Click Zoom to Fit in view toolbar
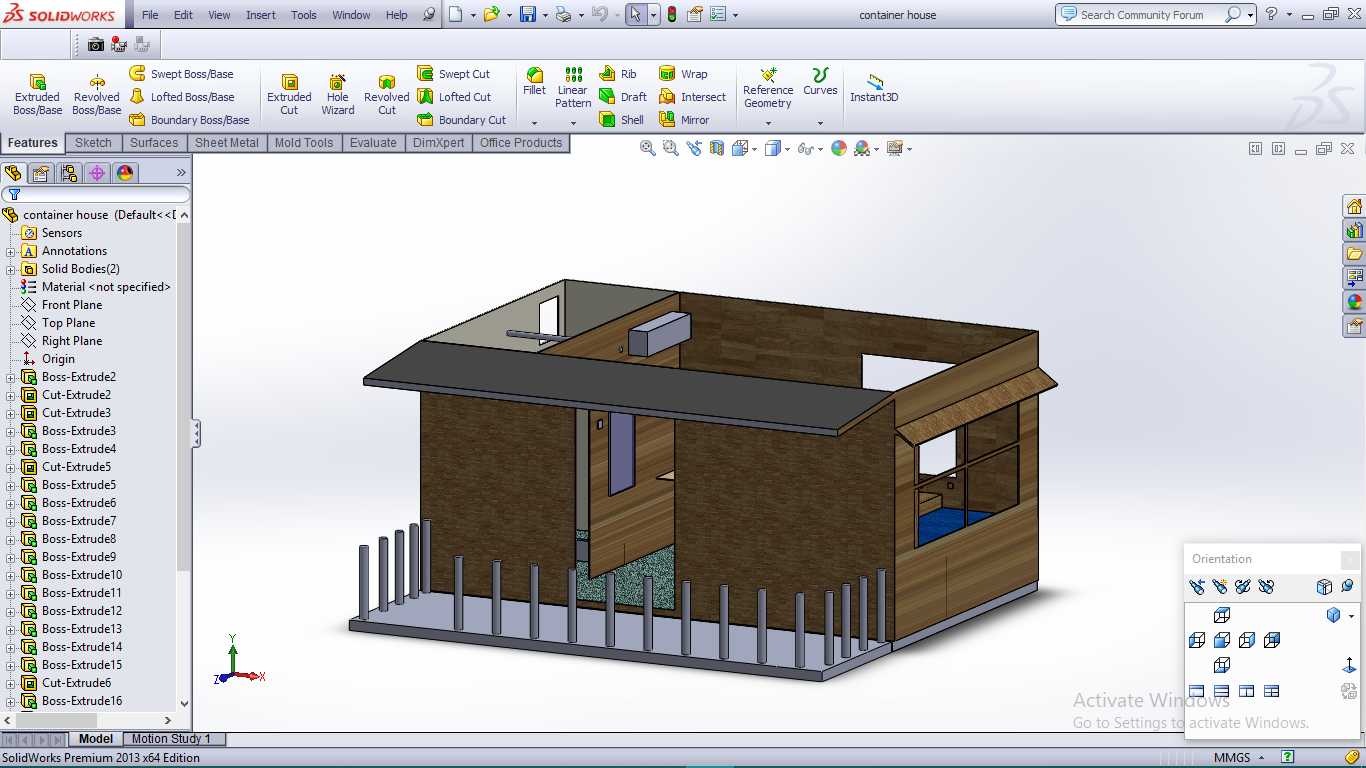Screen dimensions: 1366x768 tap(648, 148)
